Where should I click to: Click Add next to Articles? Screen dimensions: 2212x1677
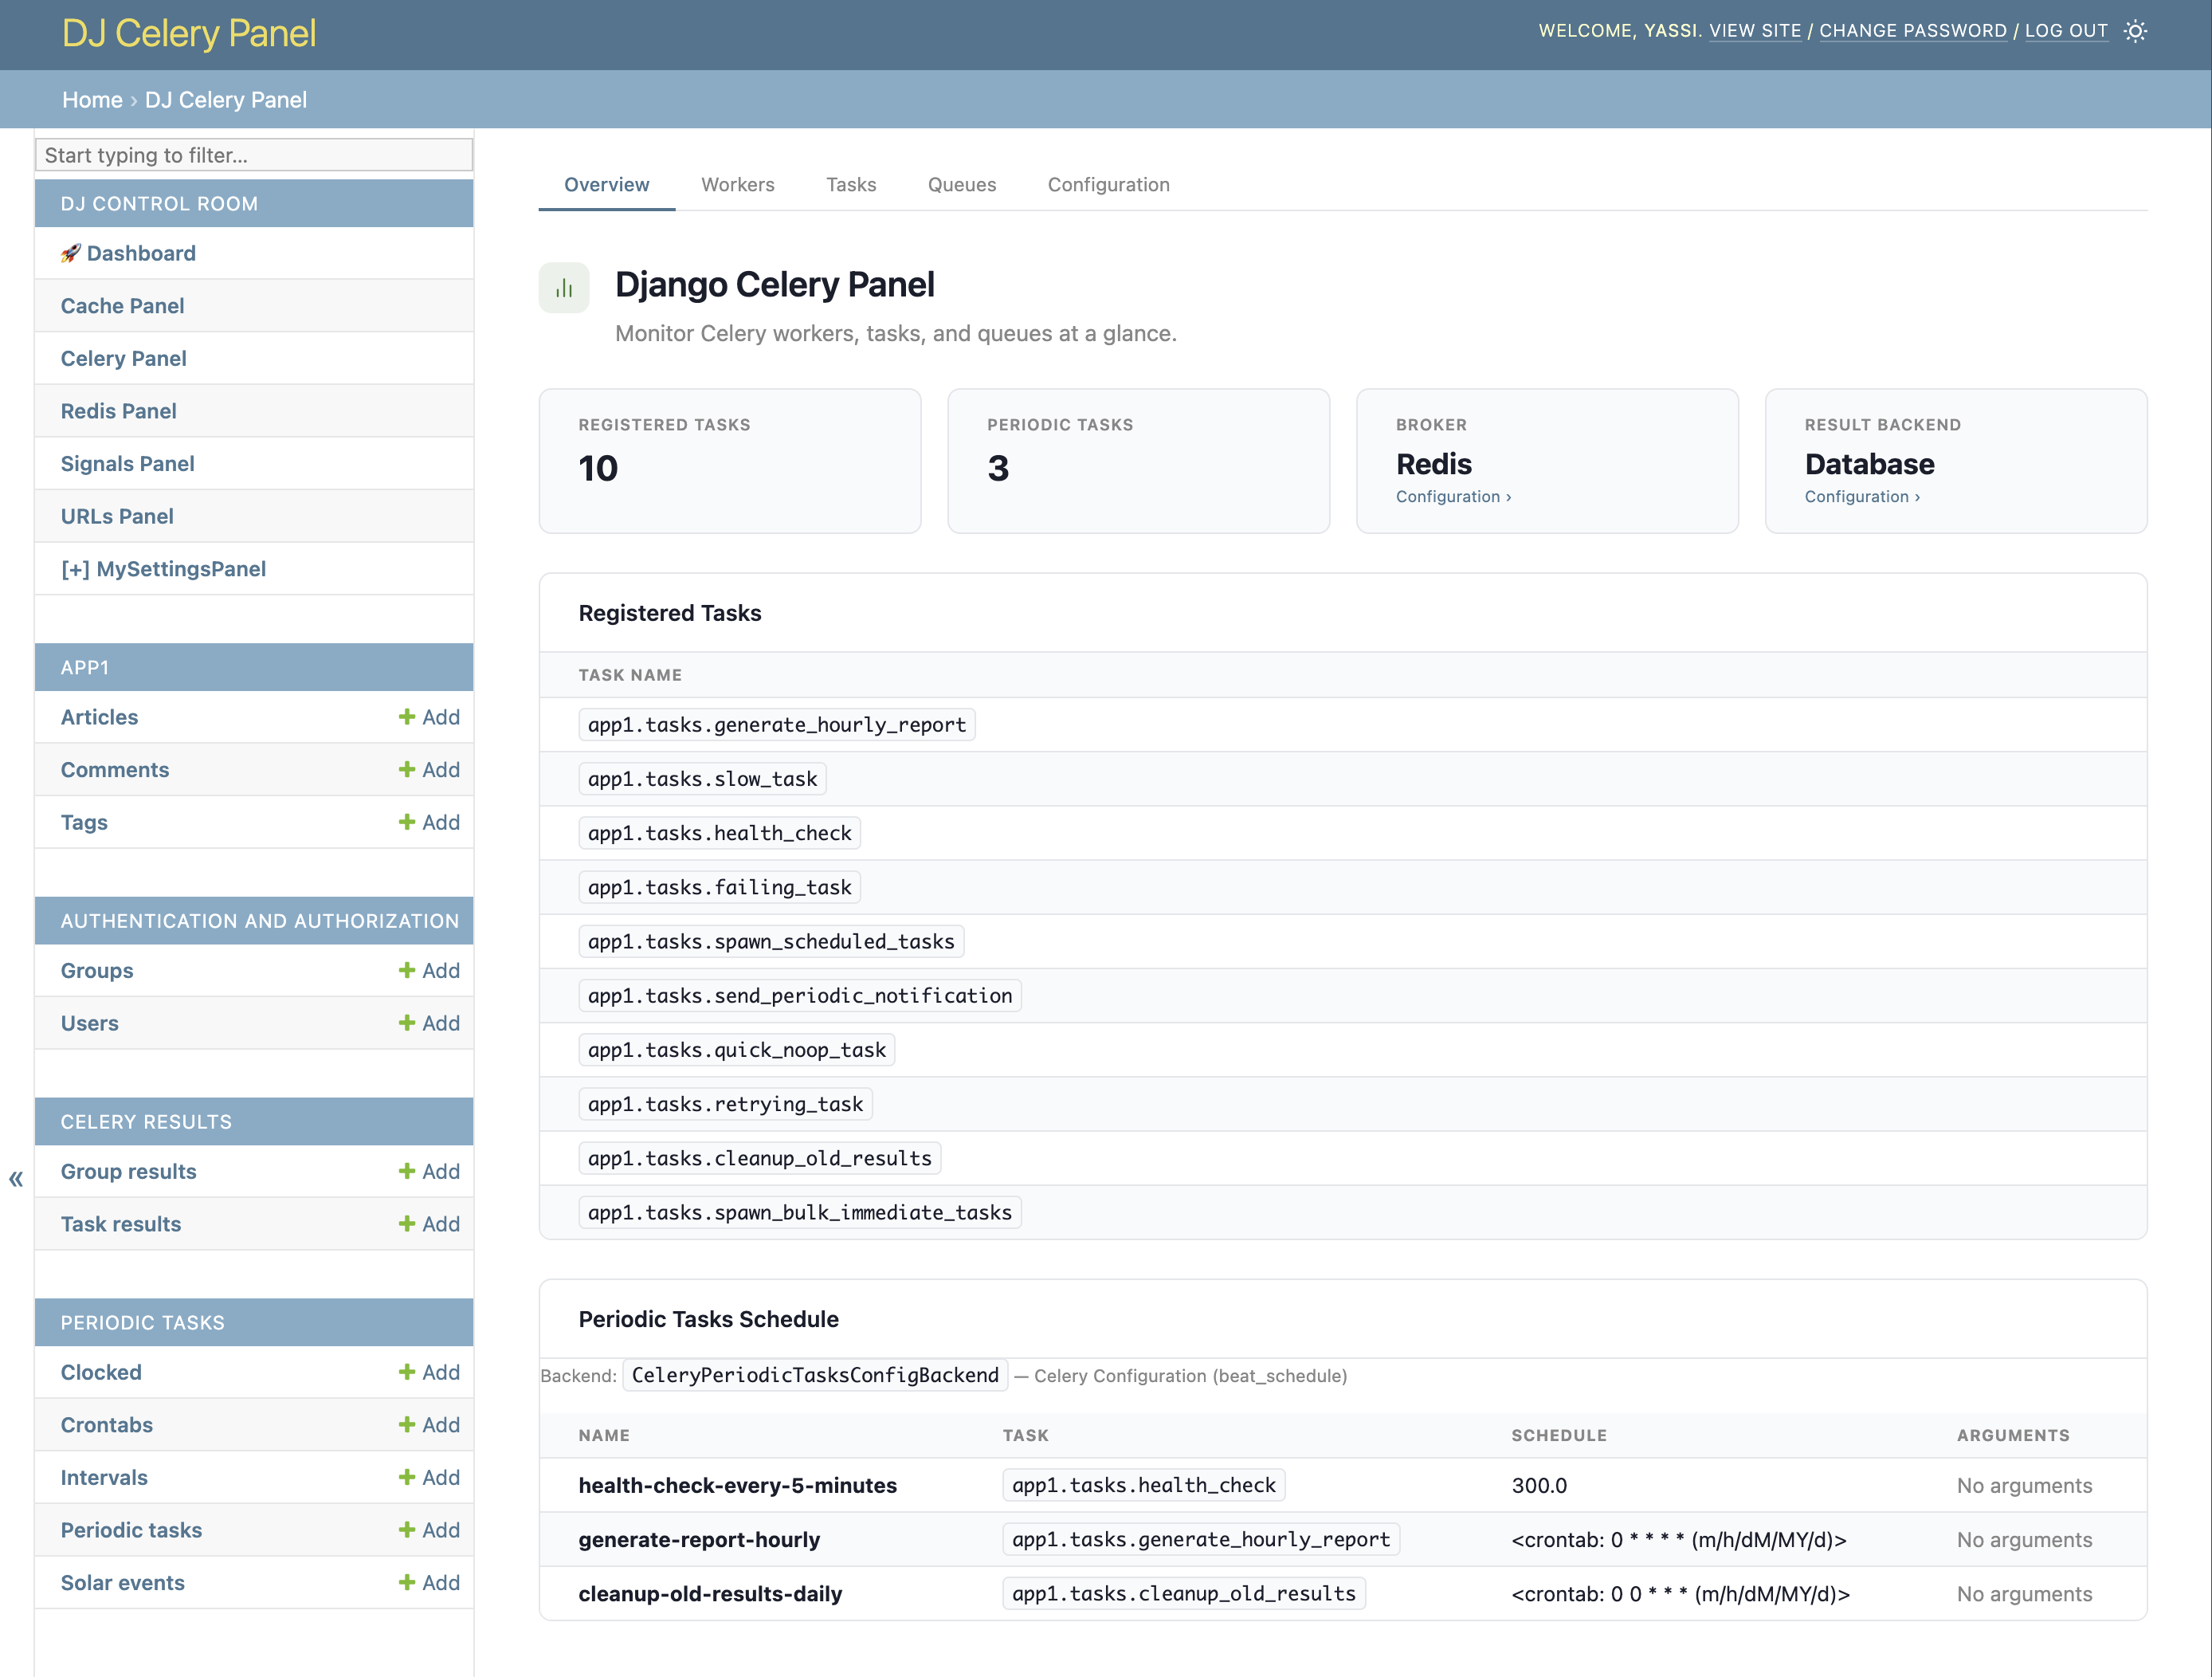tap(429, 717)
